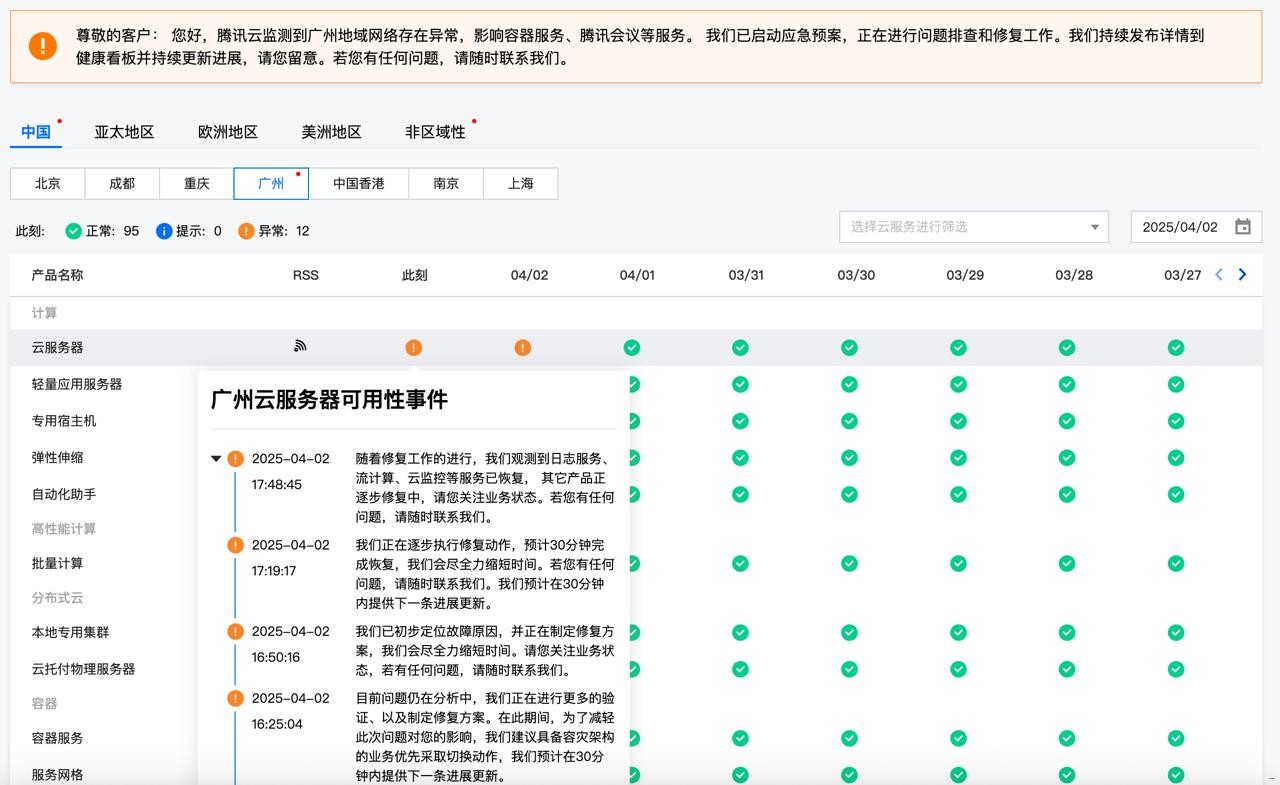This screenshot has width=1280, height=785.
Task: Select the 上海 region button
Action: point(520,184)
